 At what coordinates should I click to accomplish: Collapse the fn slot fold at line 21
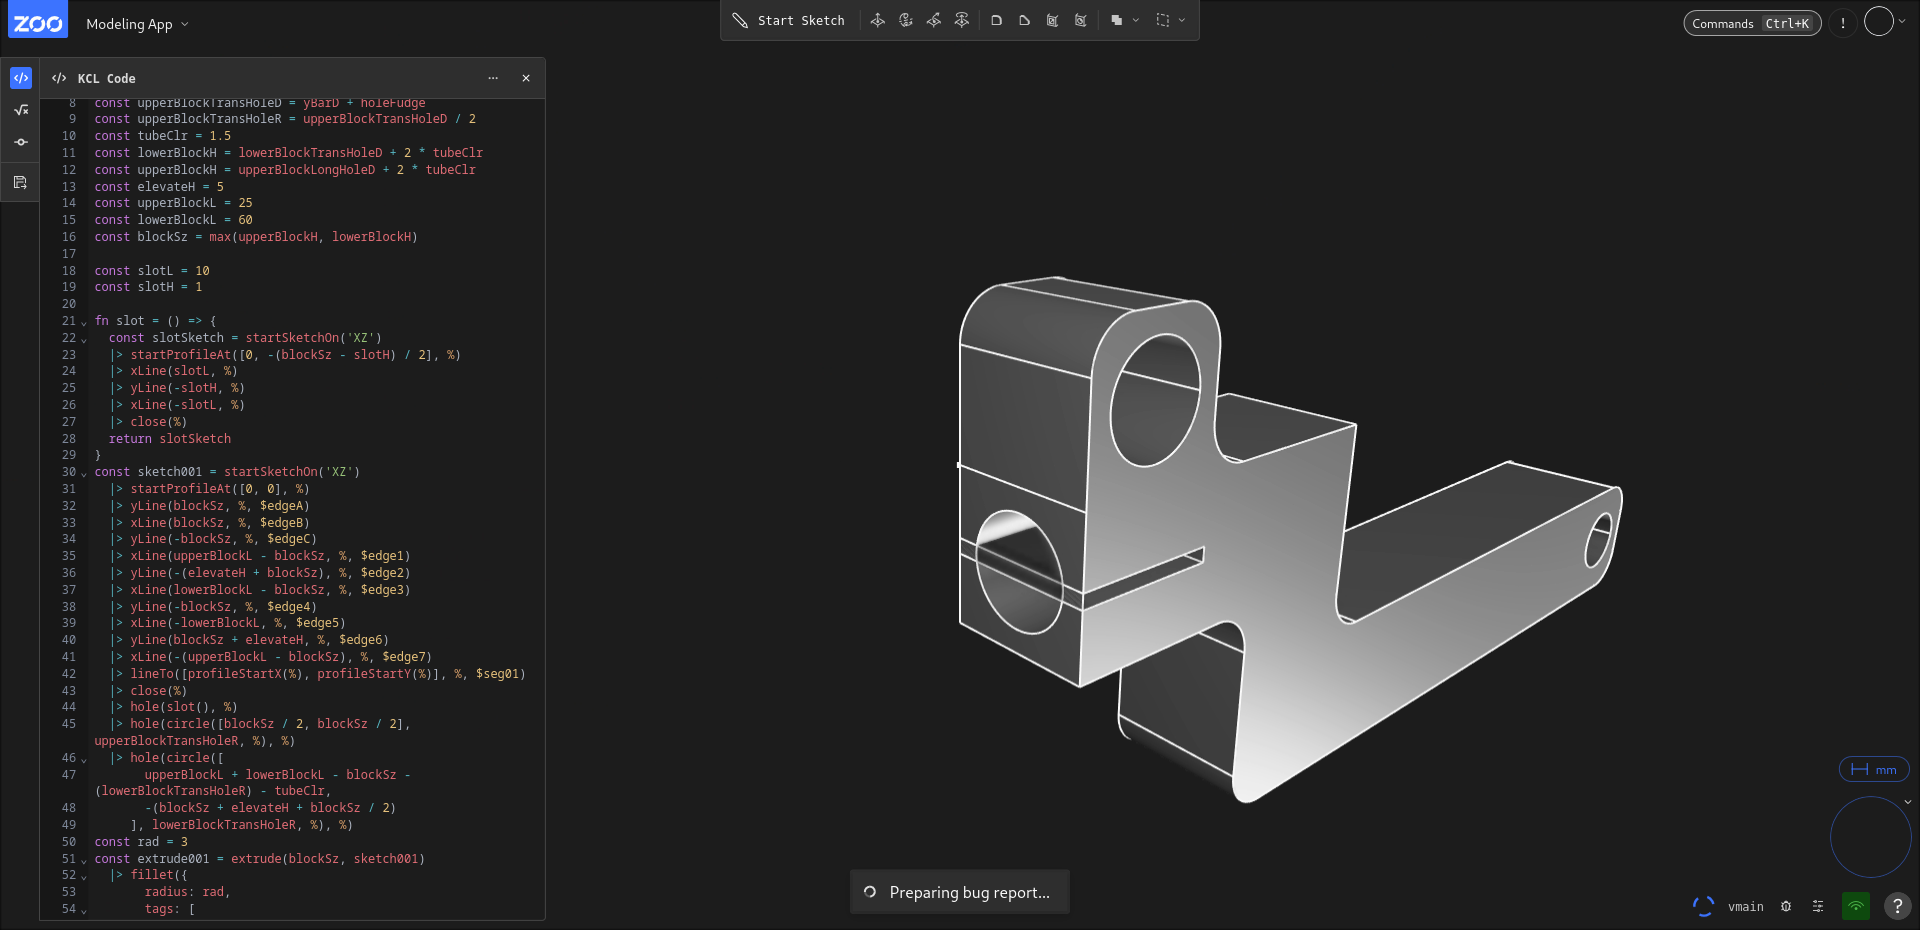(x=84, y=322)
